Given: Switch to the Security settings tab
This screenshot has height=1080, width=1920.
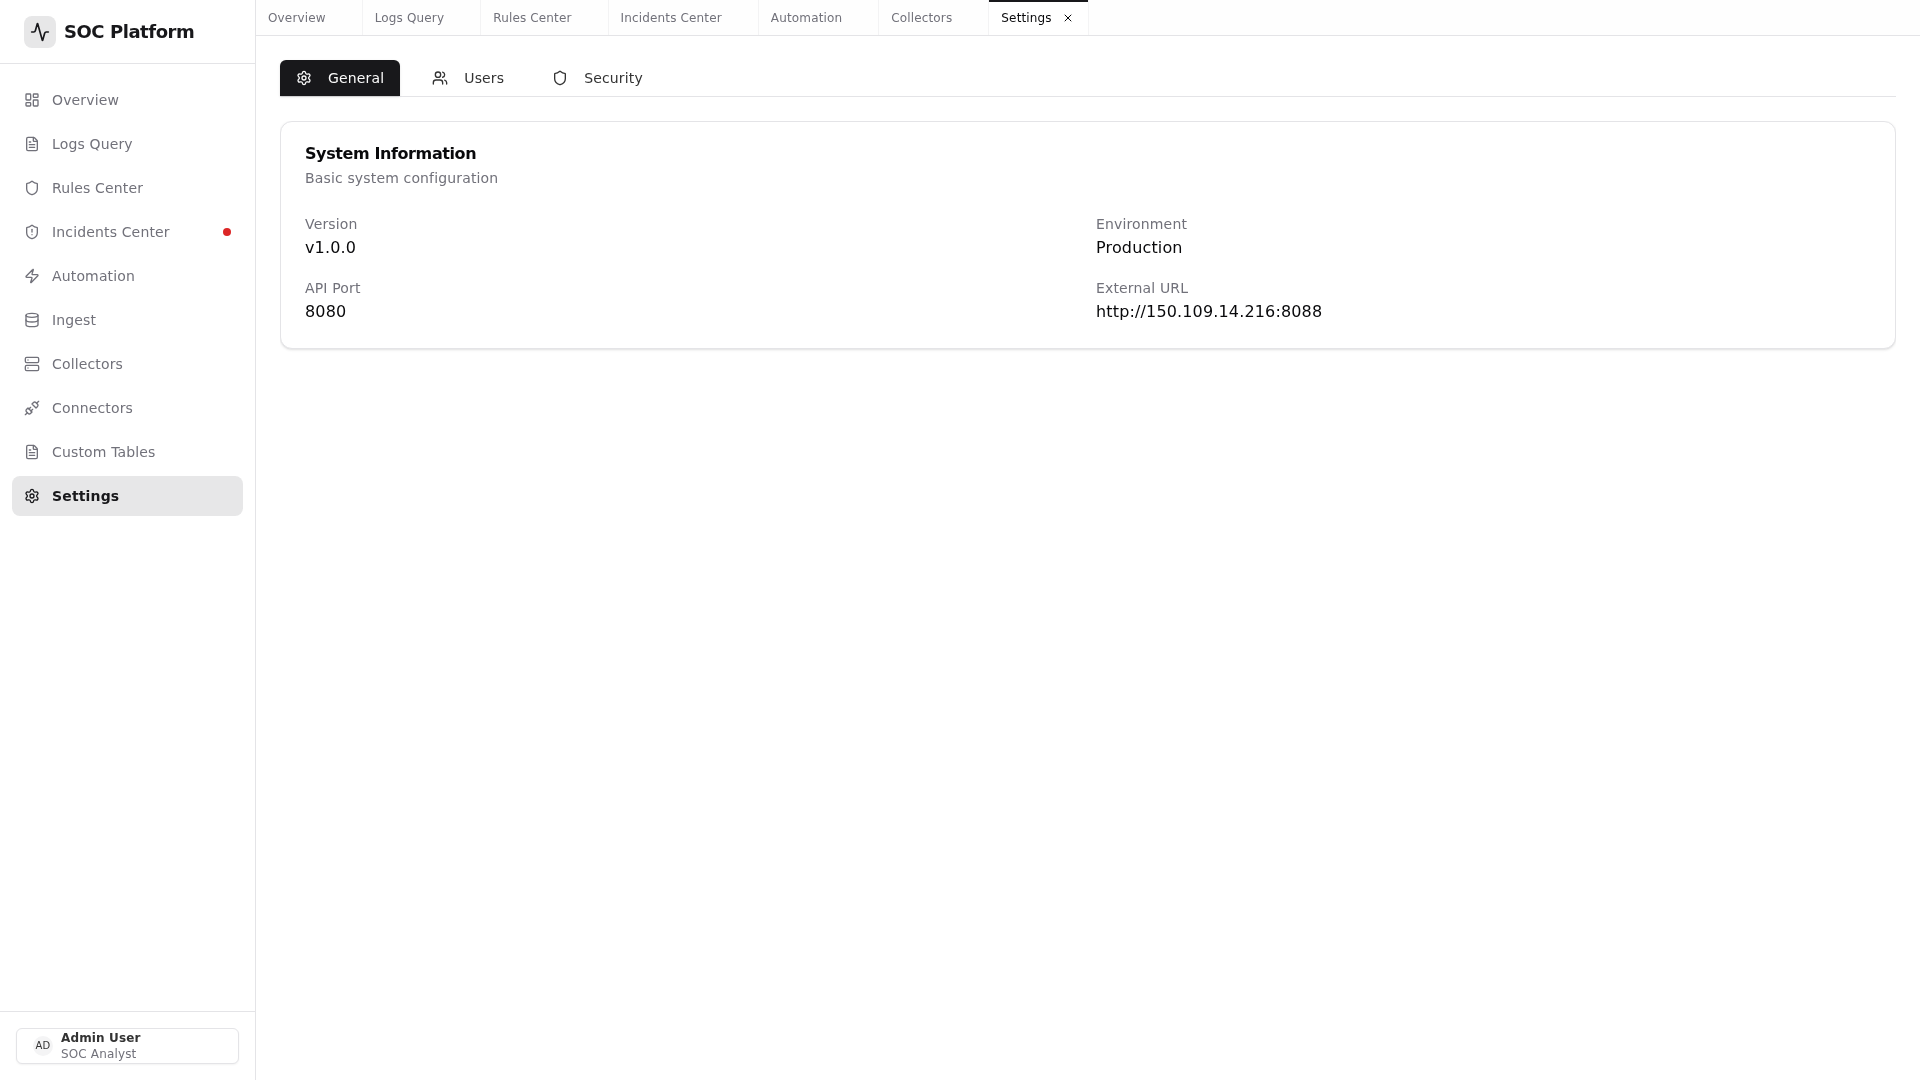Looking at the screenshot, I should coord(597,78).
